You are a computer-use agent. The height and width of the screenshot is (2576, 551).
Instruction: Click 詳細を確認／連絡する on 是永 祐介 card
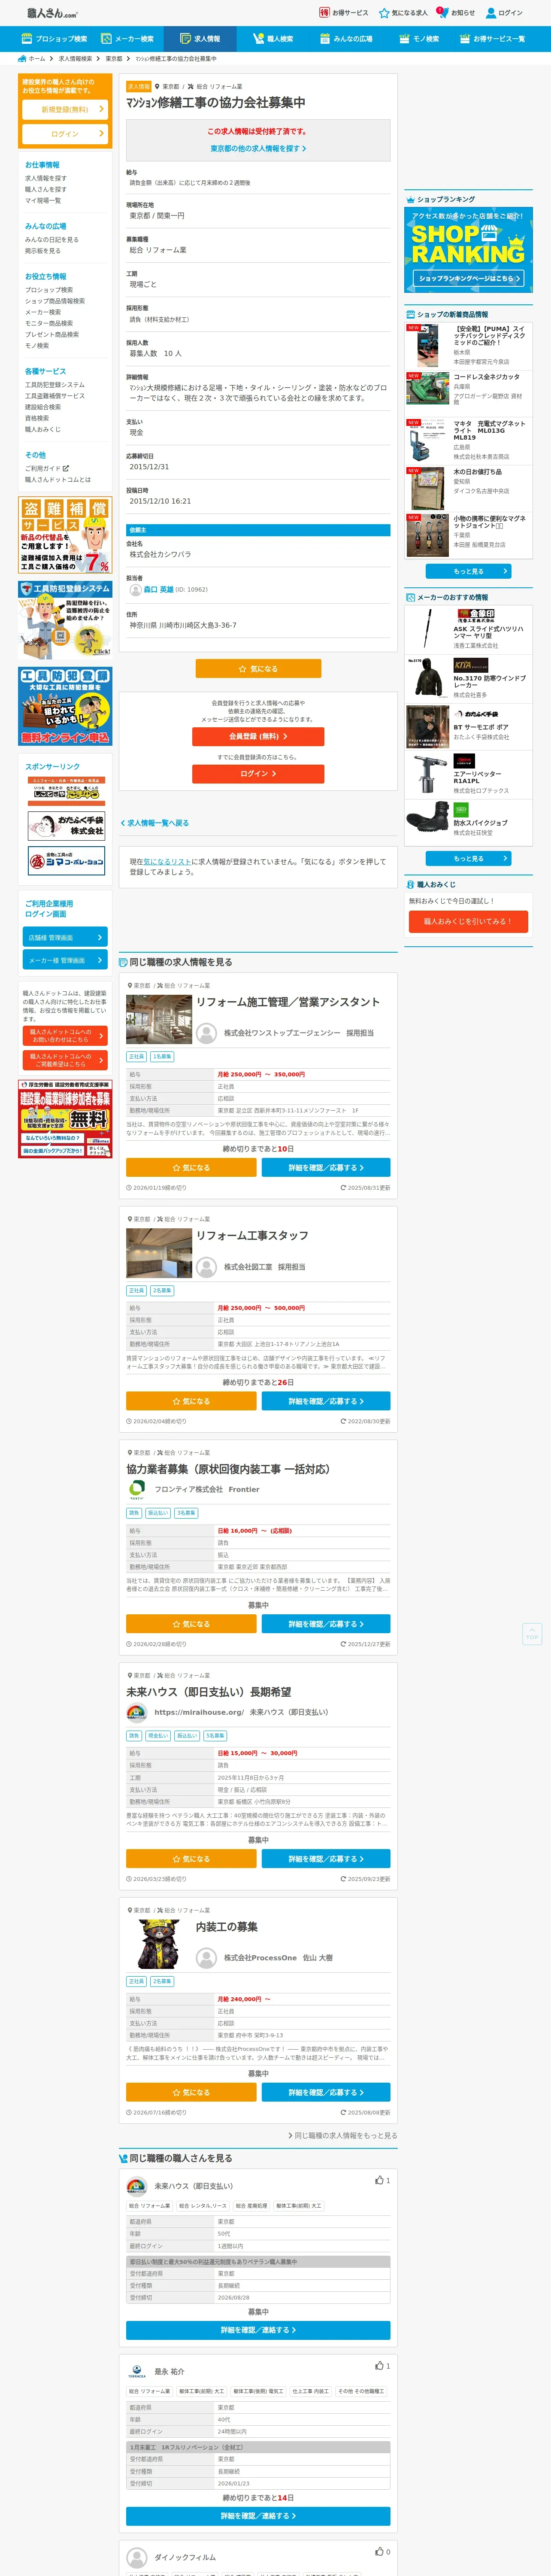point(258,2516)
